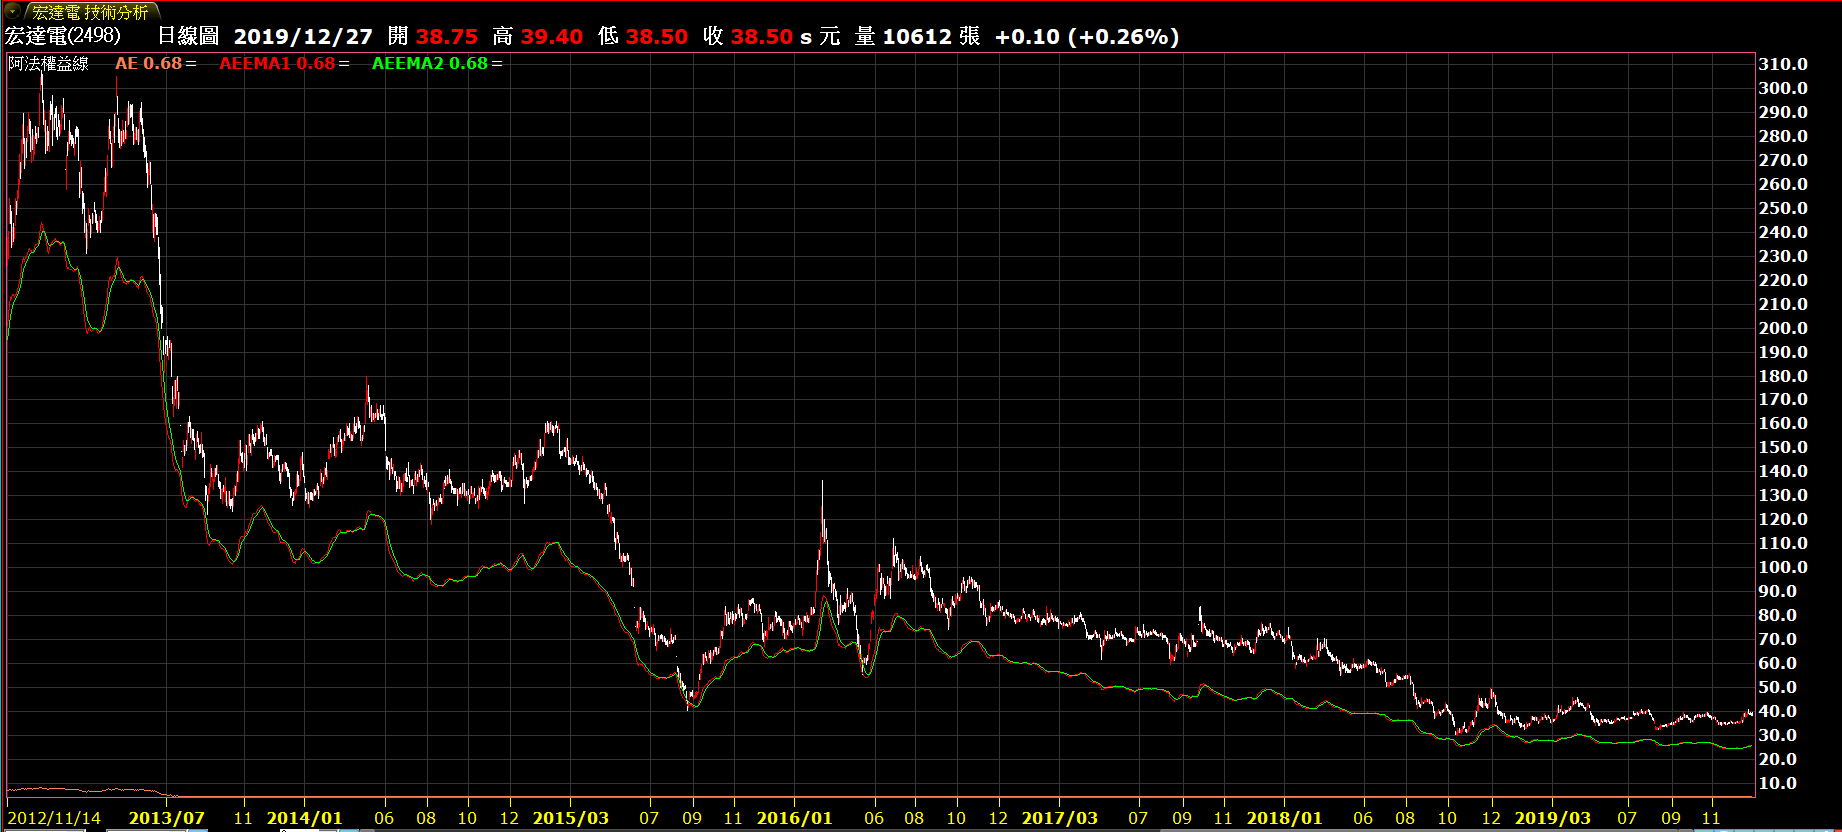Click the 2018/01 marker on time axis

[x=1284, y=818]
